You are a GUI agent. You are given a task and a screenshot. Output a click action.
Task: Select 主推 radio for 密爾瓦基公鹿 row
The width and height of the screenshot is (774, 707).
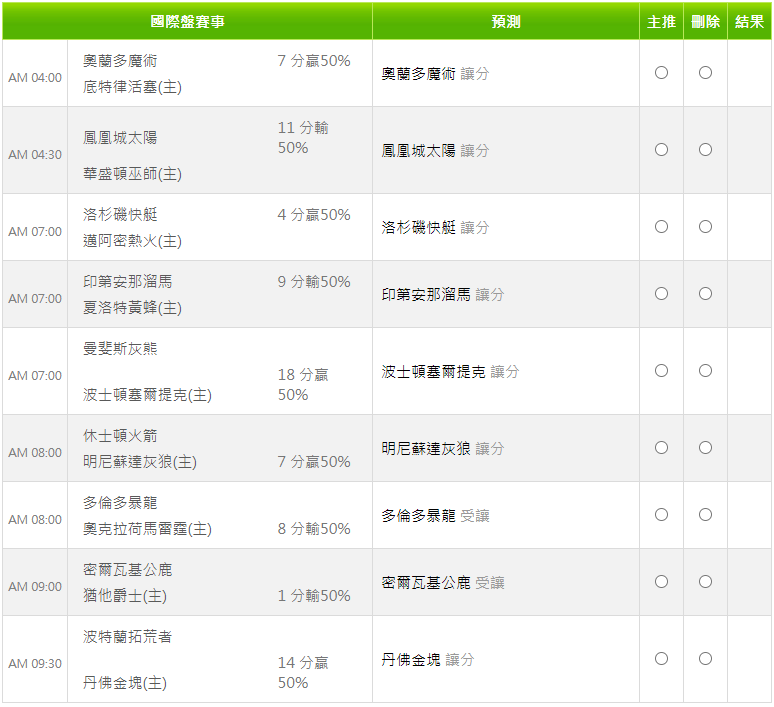[x=661, y=582]
